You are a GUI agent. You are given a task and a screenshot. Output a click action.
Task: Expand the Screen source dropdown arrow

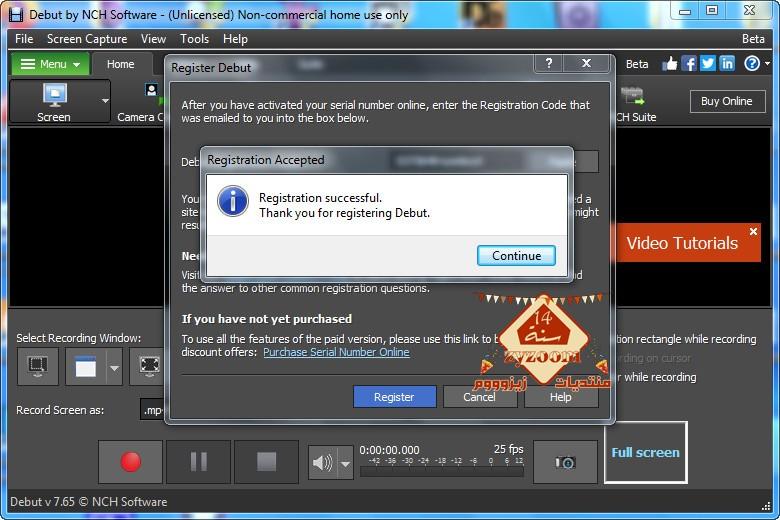tap(105, 101)
